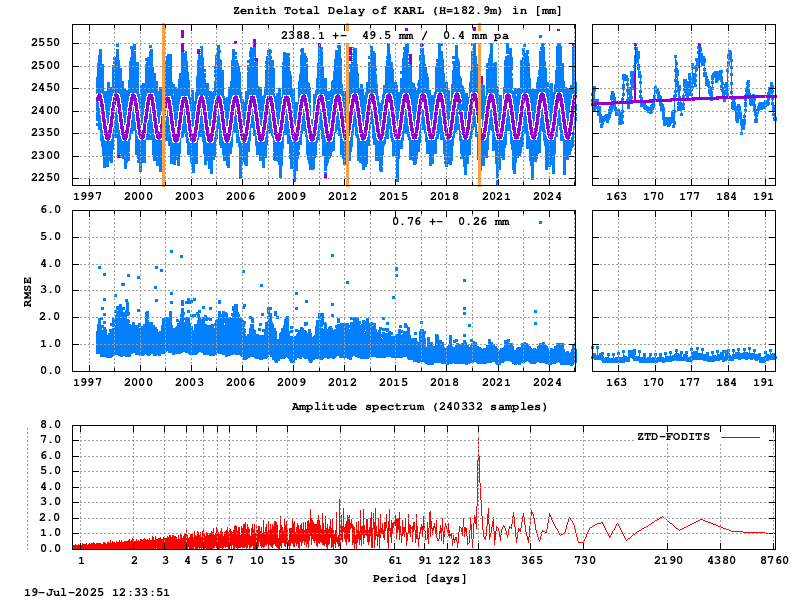The height and width of the screenshot is (600, 800).
Task: Click the '3.0' tick label on the RMSE axis
Action: [x=50, y=290]
